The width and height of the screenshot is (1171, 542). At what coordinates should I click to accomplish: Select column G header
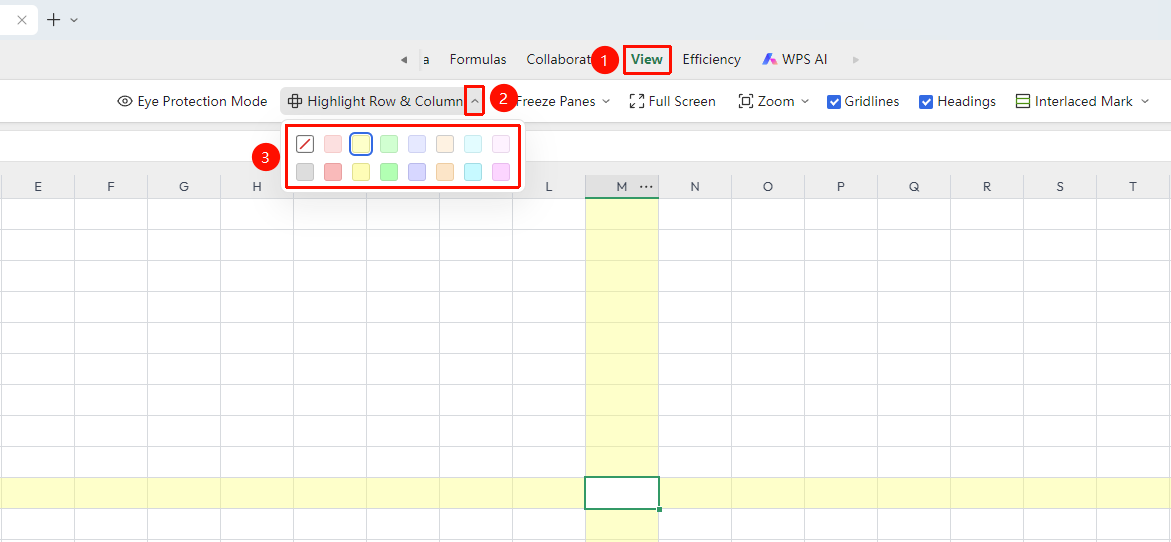point(184,187)
